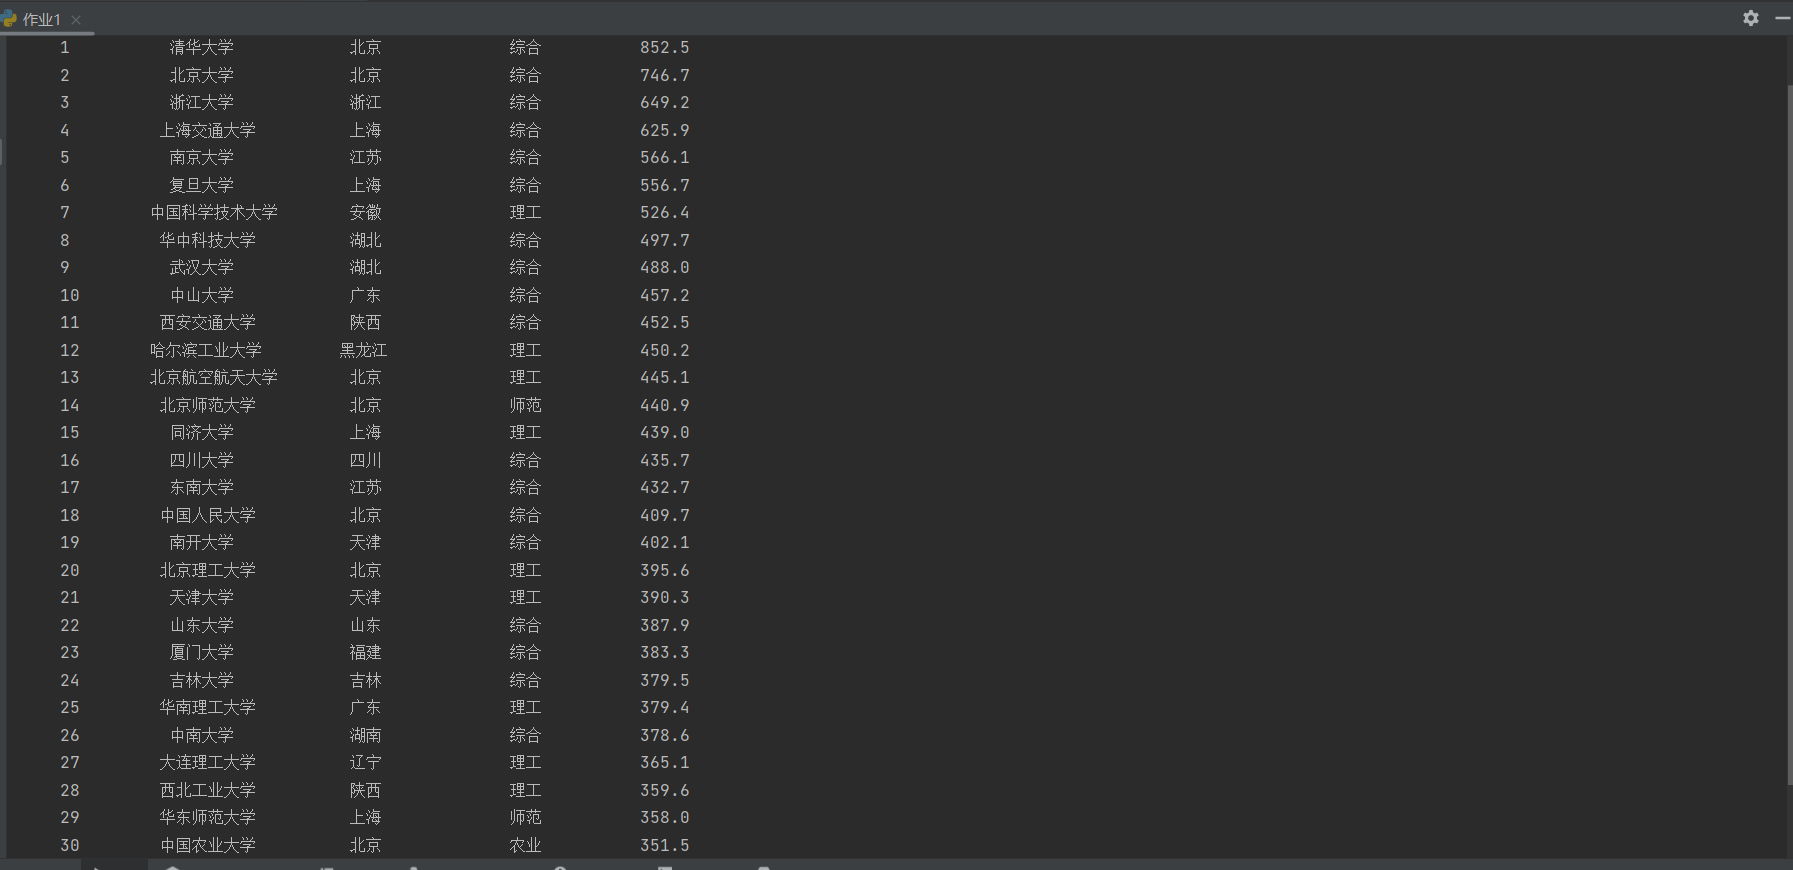The image size is (1793, 870).
Task: Click the 厦门大学 entry
Action: pos(201,652)
